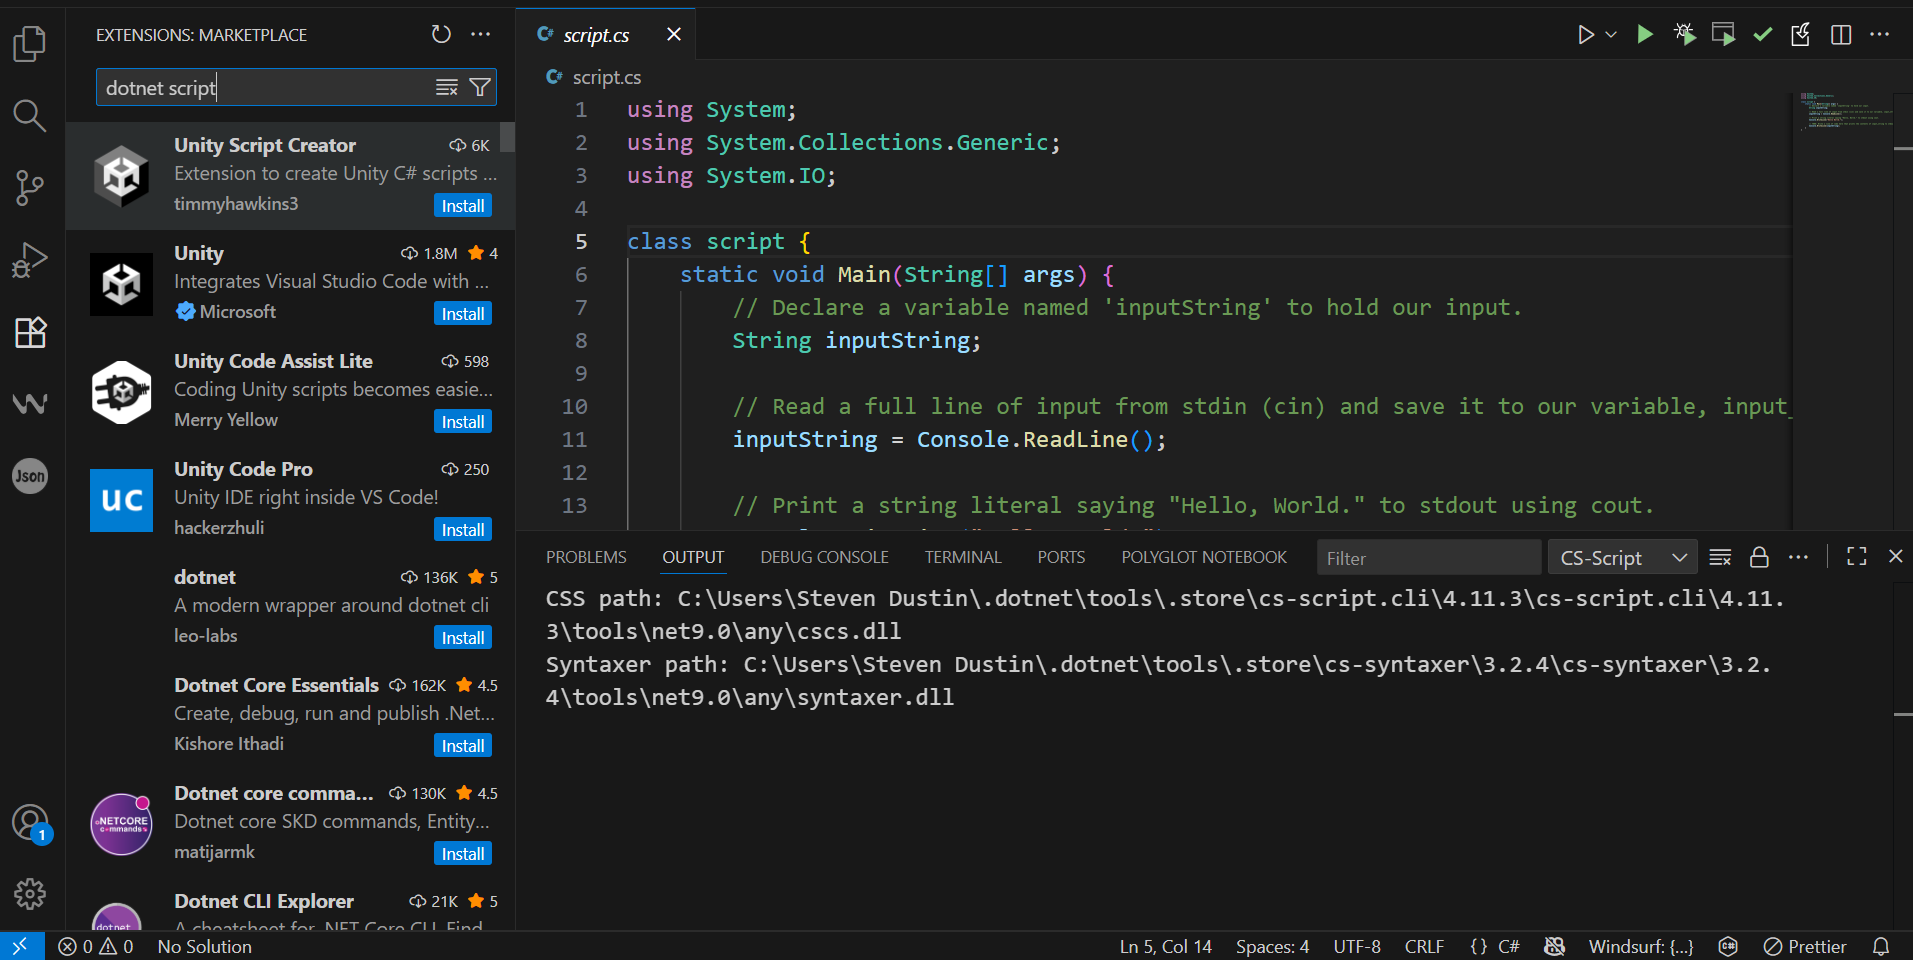
Task: Install the Dotnet Core Essentials extension
Action: [463, 746]
